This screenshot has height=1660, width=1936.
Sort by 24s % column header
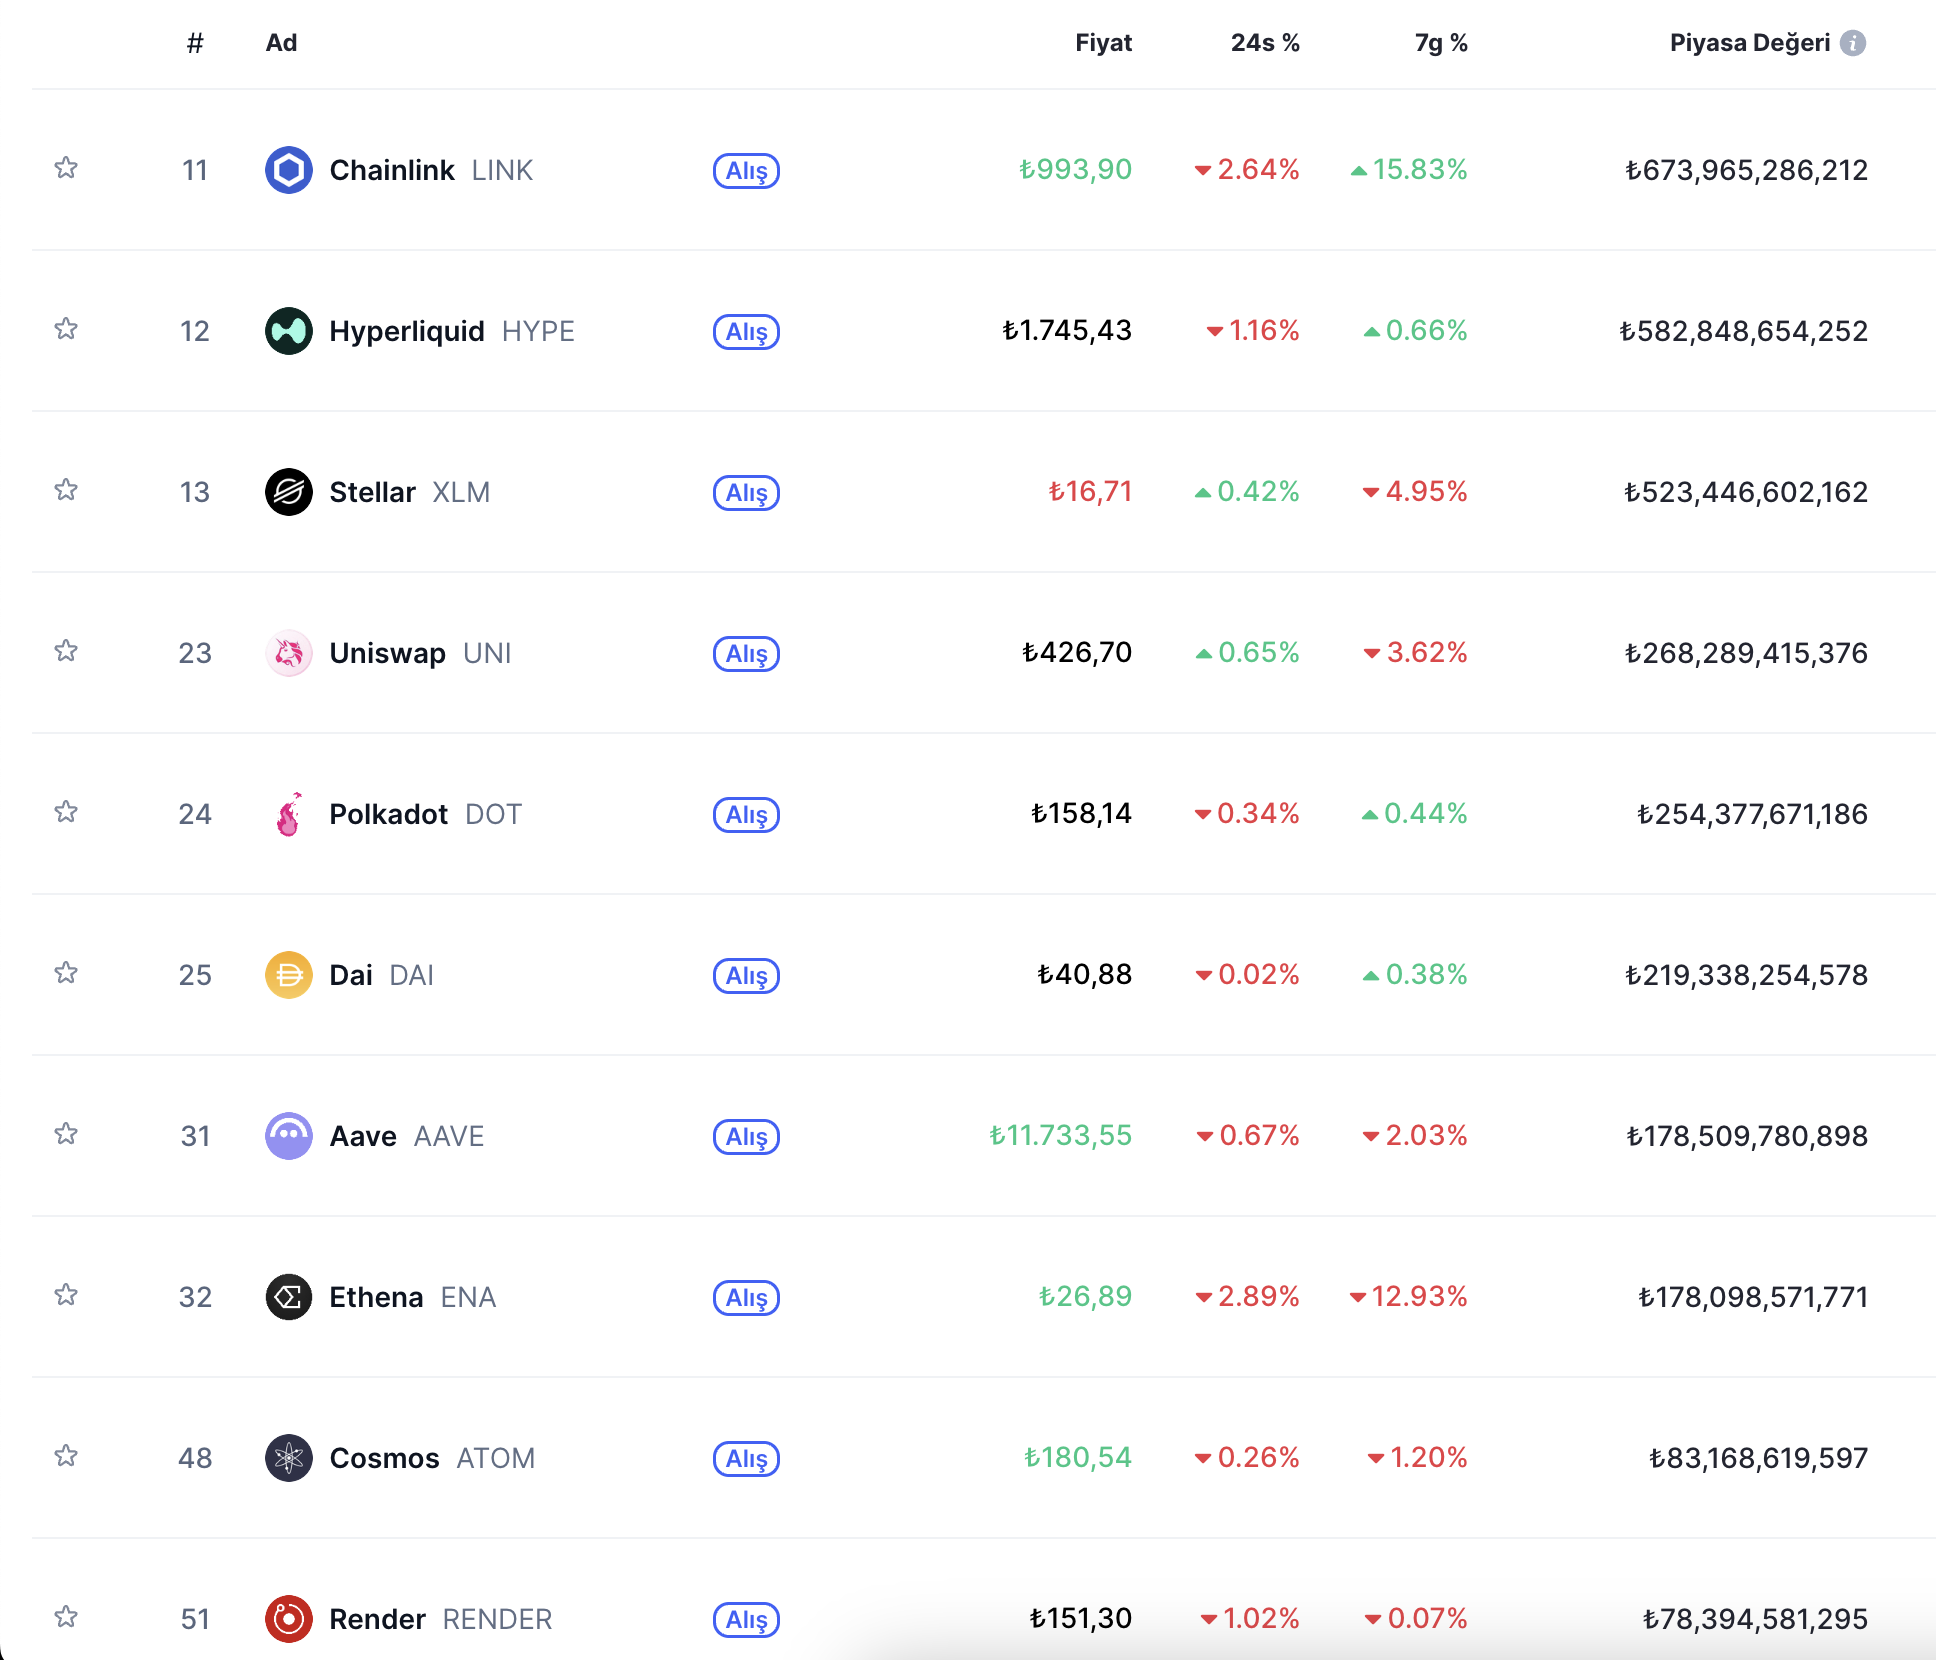tap(1264, 43)
